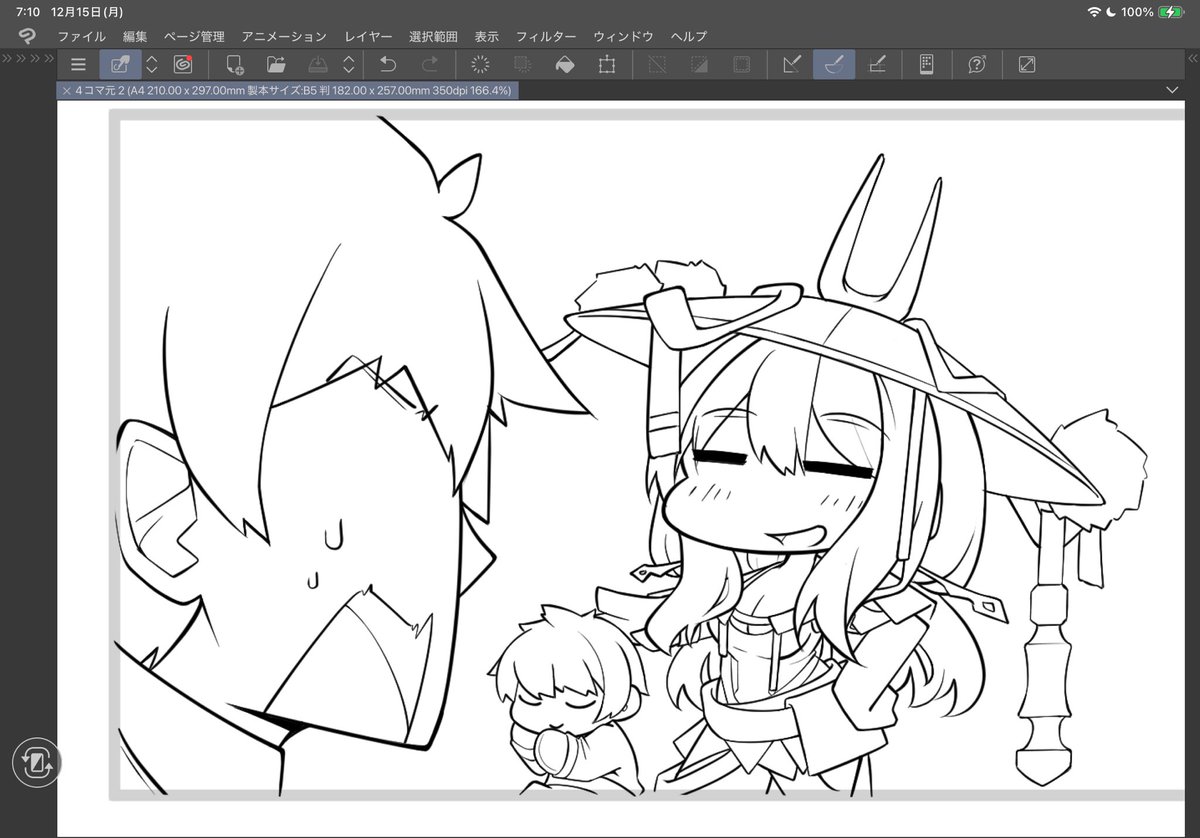Open the 編集 menu
Image resolution: width=1200 pixels, height=838 pixels.
pos(135,36)
